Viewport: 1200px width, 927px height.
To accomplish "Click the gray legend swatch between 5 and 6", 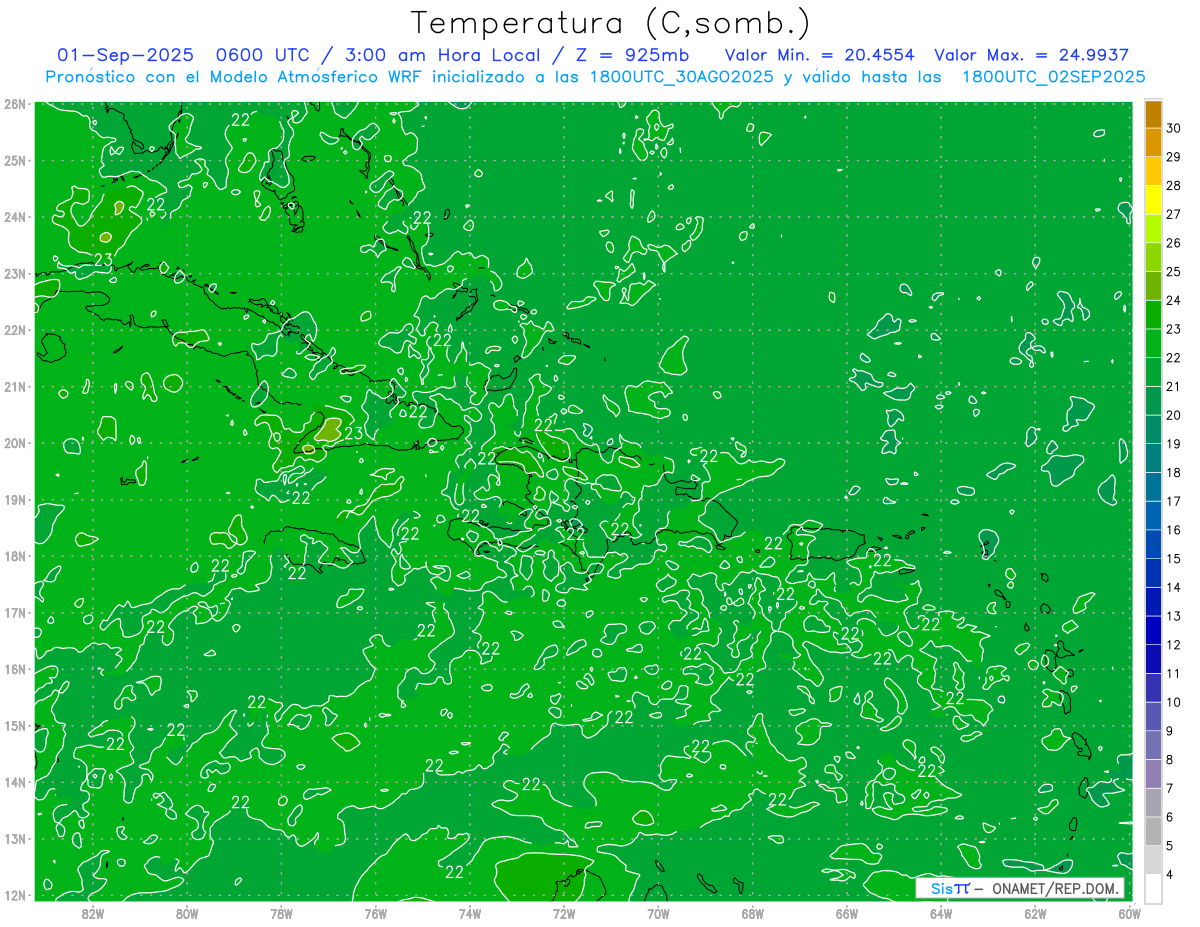I will [1153, 831].
